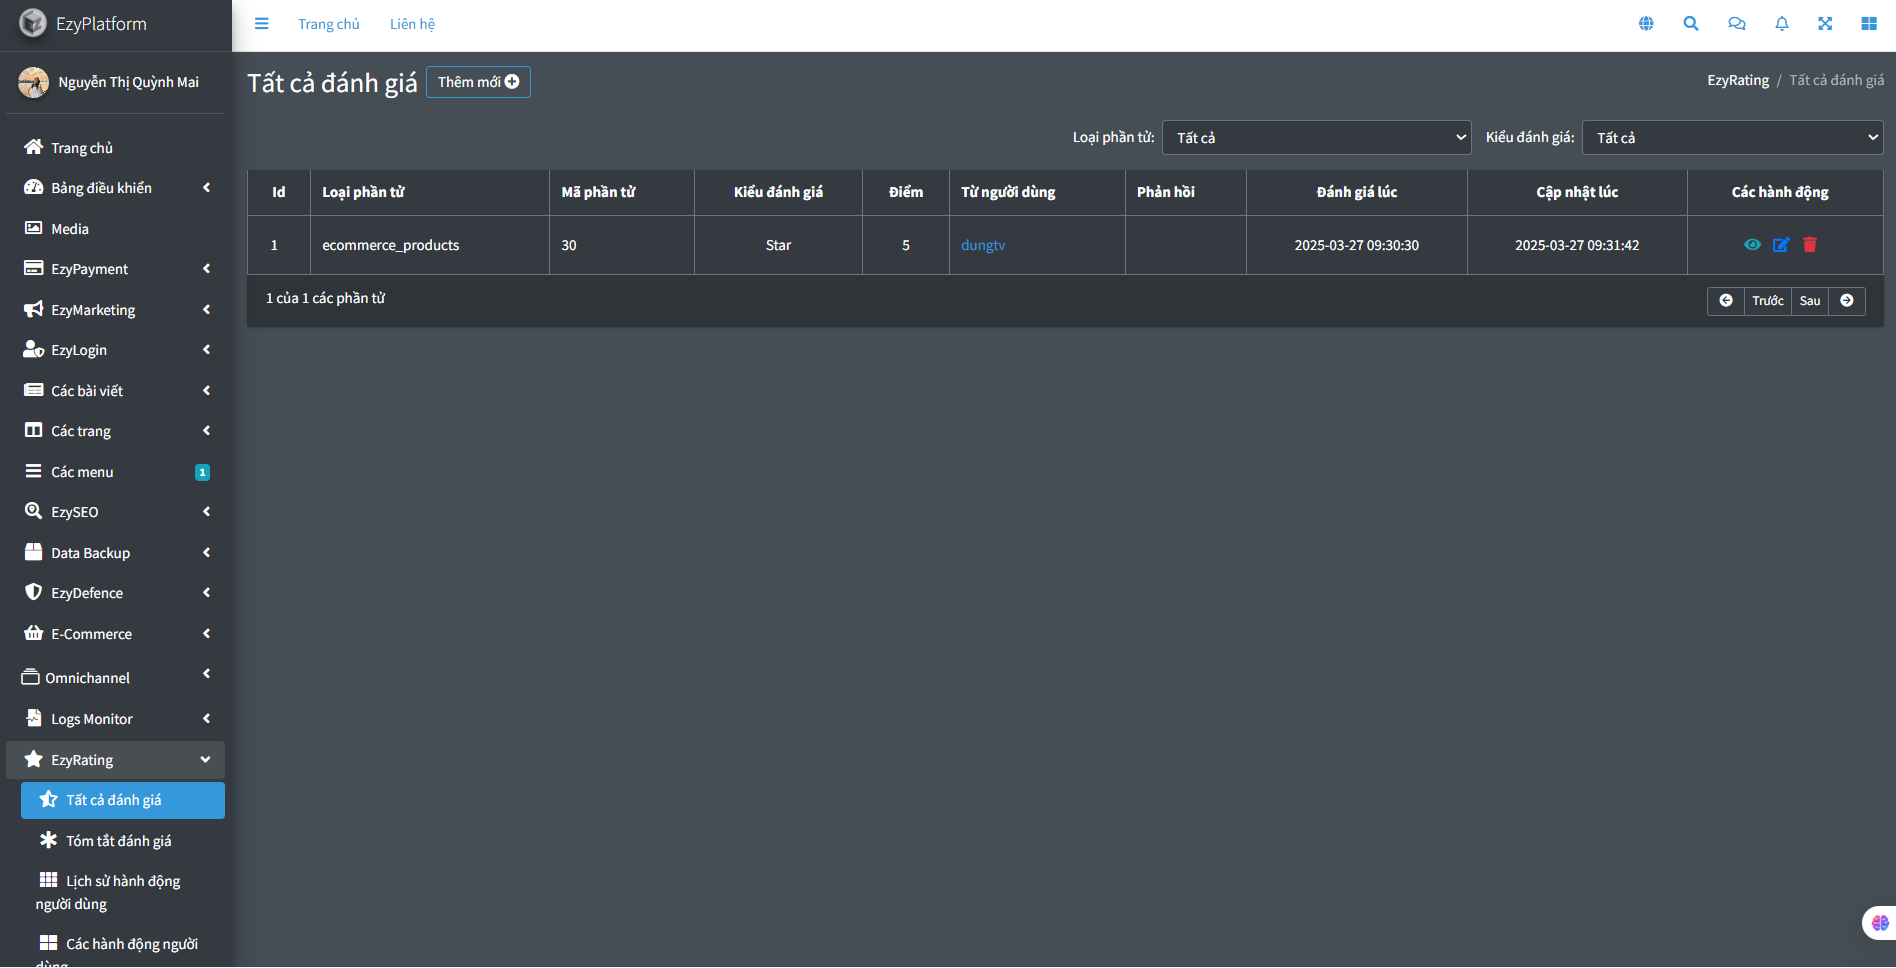
Task: Click the Liên hệ top navigation link
Action: point(412,24)
